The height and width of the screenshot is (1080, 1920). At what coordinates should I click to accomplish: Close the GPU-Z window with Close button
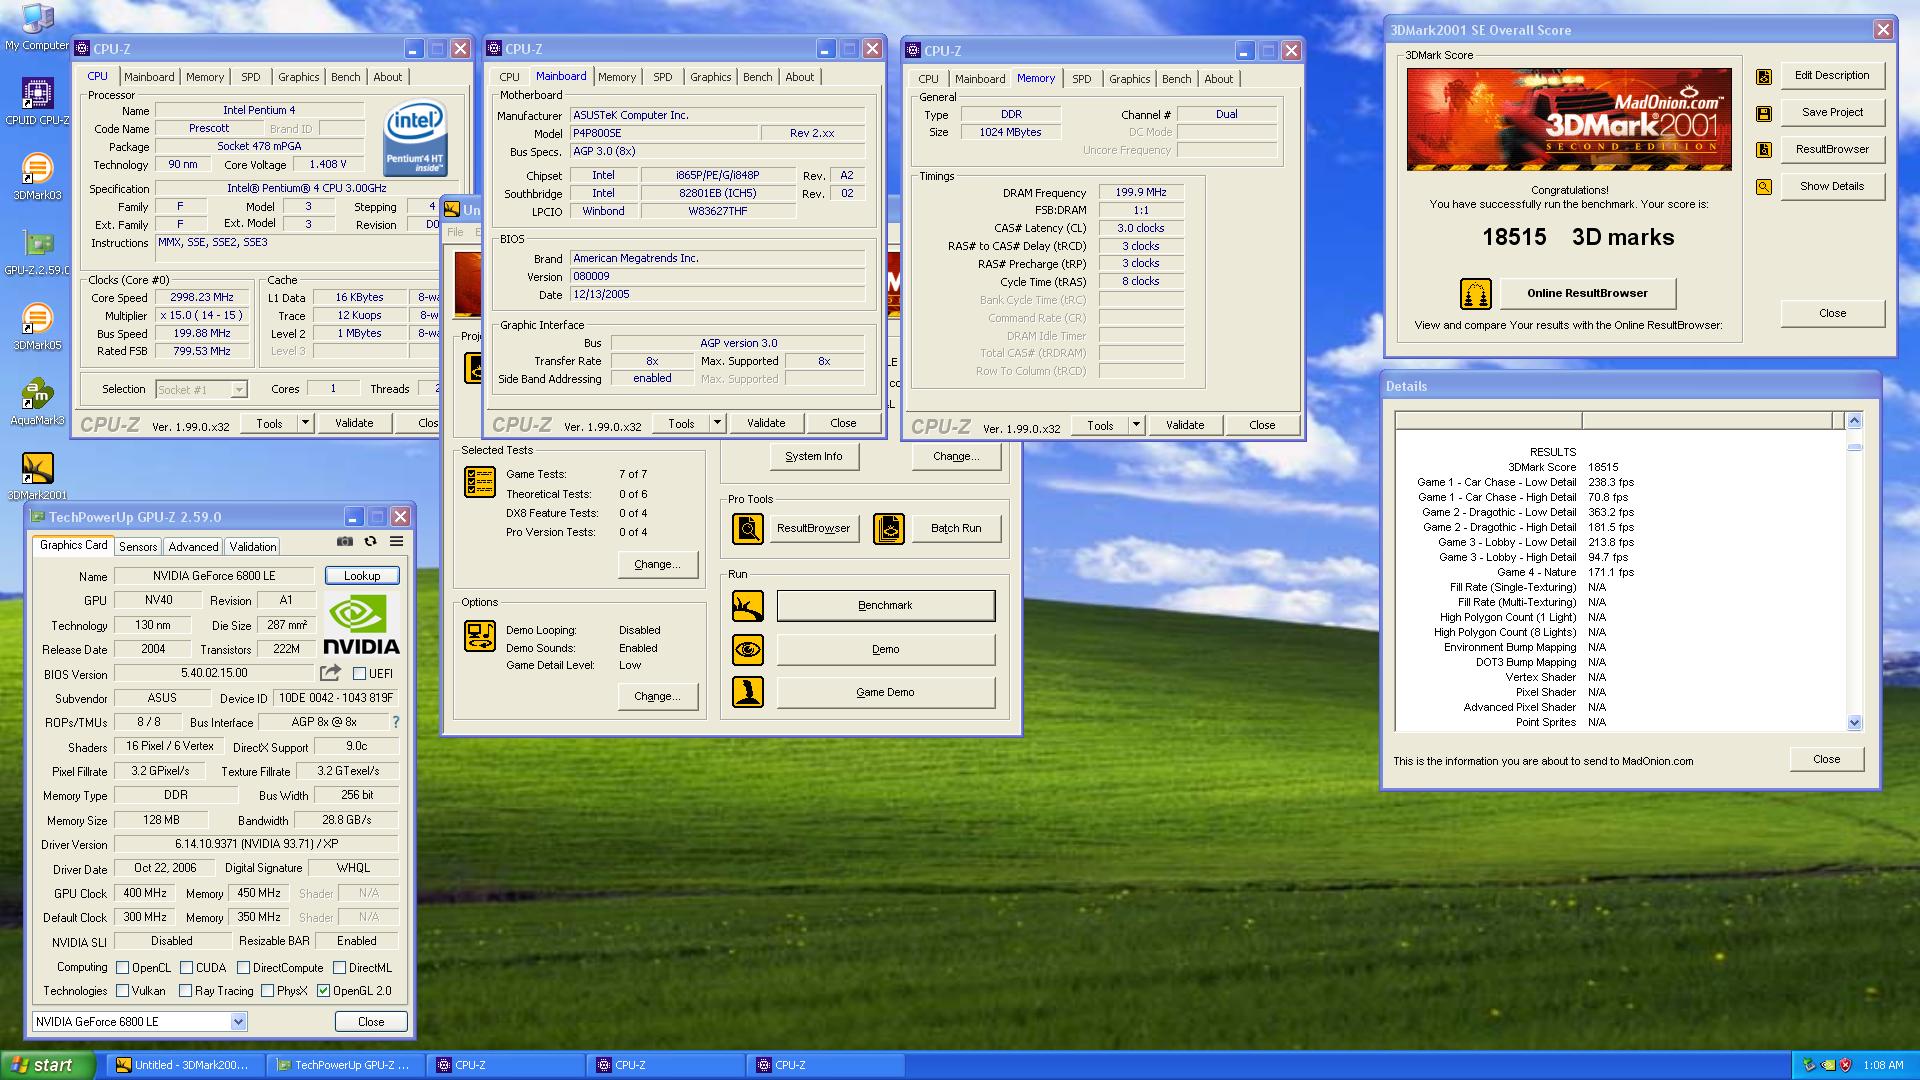(371, 1021)
